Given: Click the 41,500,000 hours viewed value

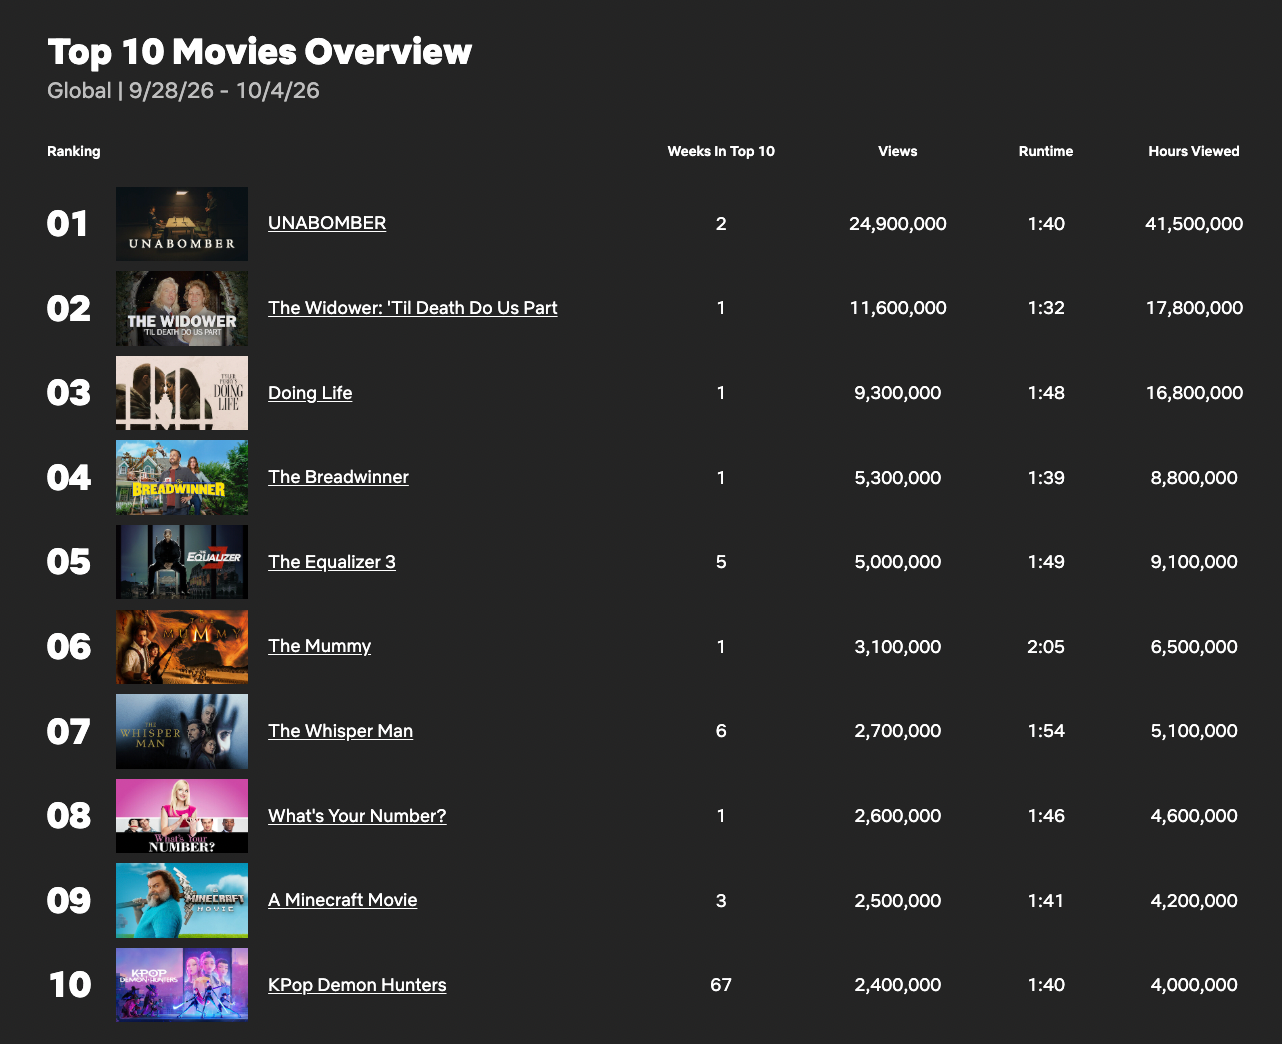Looking at the screenshot, I should click(1194, 224).
